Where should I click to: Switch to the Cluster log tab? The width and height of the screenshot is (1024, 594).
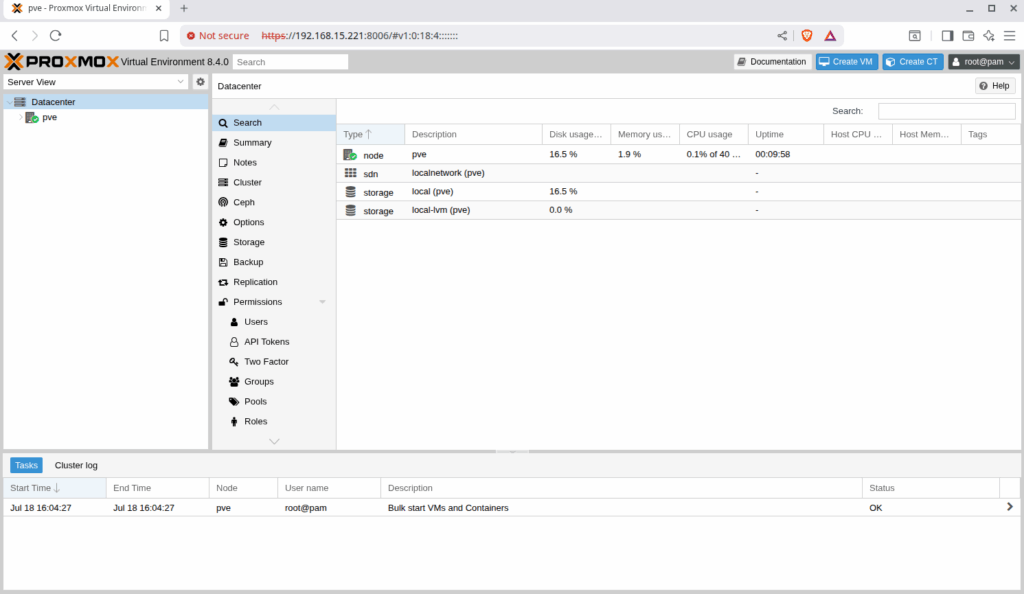[76, 465]
